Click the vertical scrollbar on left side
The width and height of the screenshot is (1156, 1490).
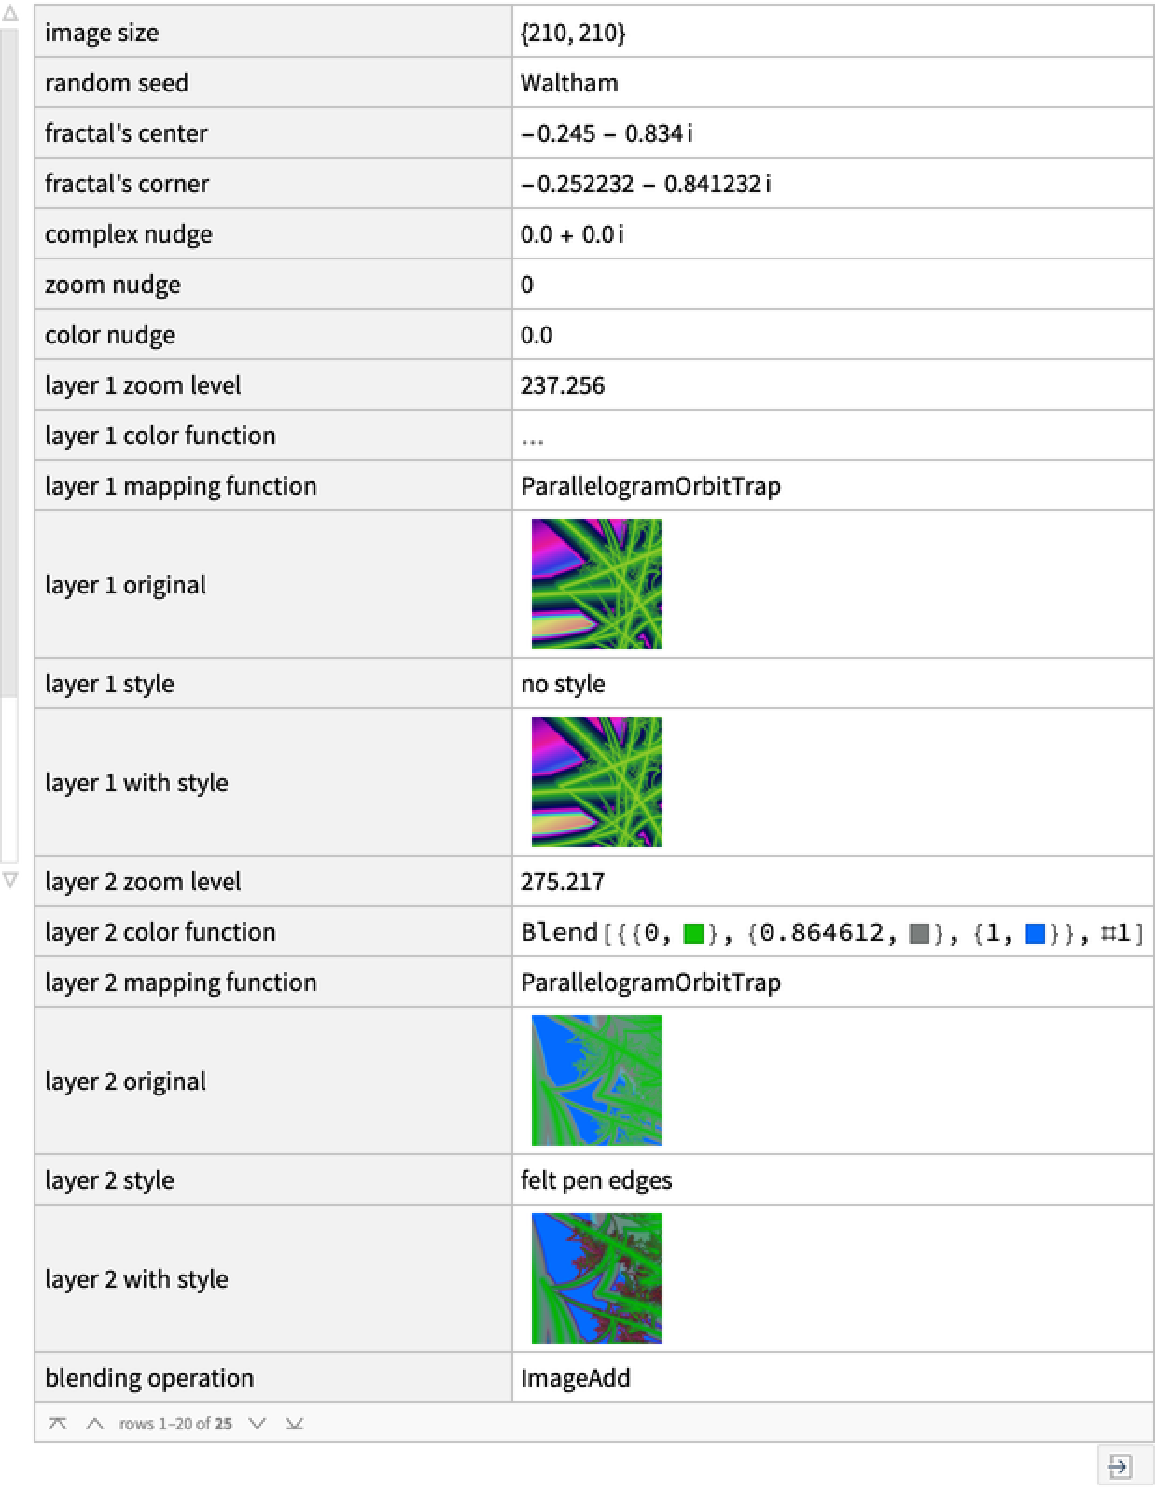tap(9, 360)
